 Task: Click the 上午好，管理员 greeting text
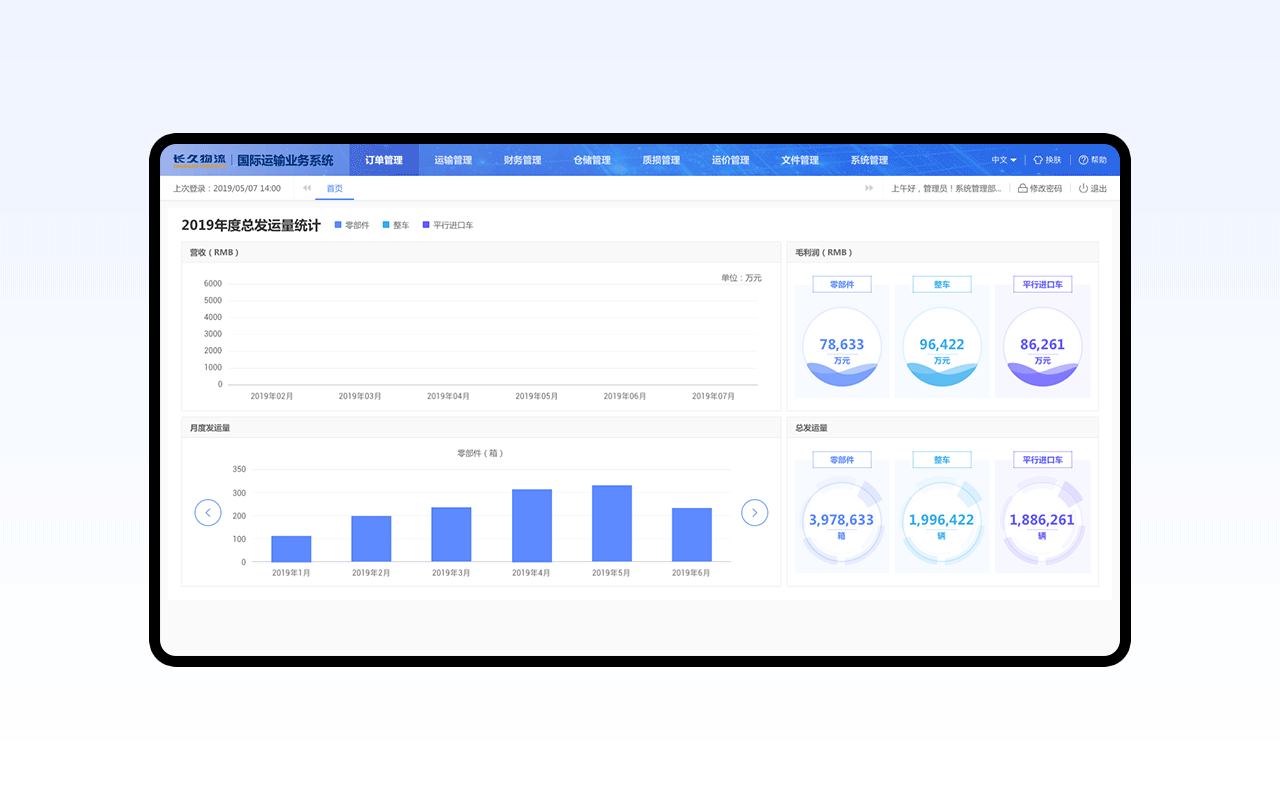[x=946, y=188]
